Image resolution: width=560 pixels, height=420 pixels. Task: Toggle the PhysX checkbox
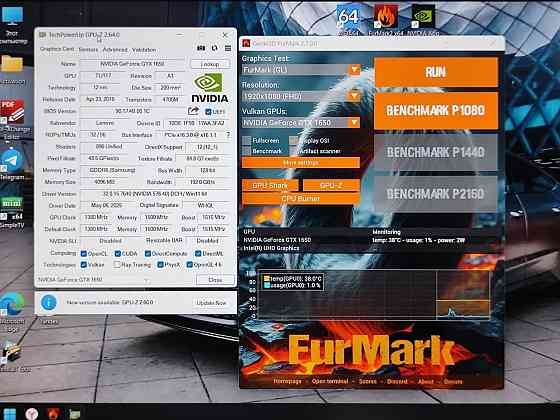tap(160, 265)
